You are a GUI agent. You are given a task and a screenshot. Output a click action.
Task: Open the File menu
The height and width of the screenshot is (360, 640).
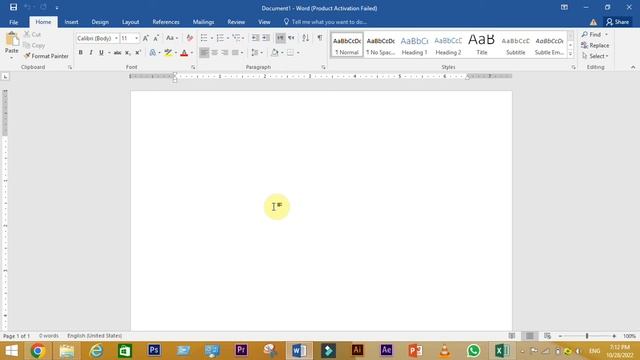point(13,22)
